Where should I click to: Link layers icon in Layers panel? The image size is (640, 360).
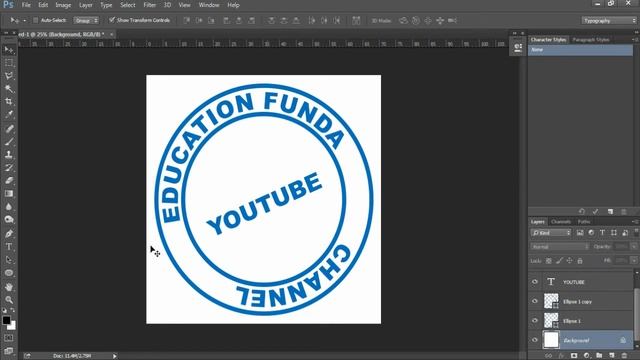[549, 356]
